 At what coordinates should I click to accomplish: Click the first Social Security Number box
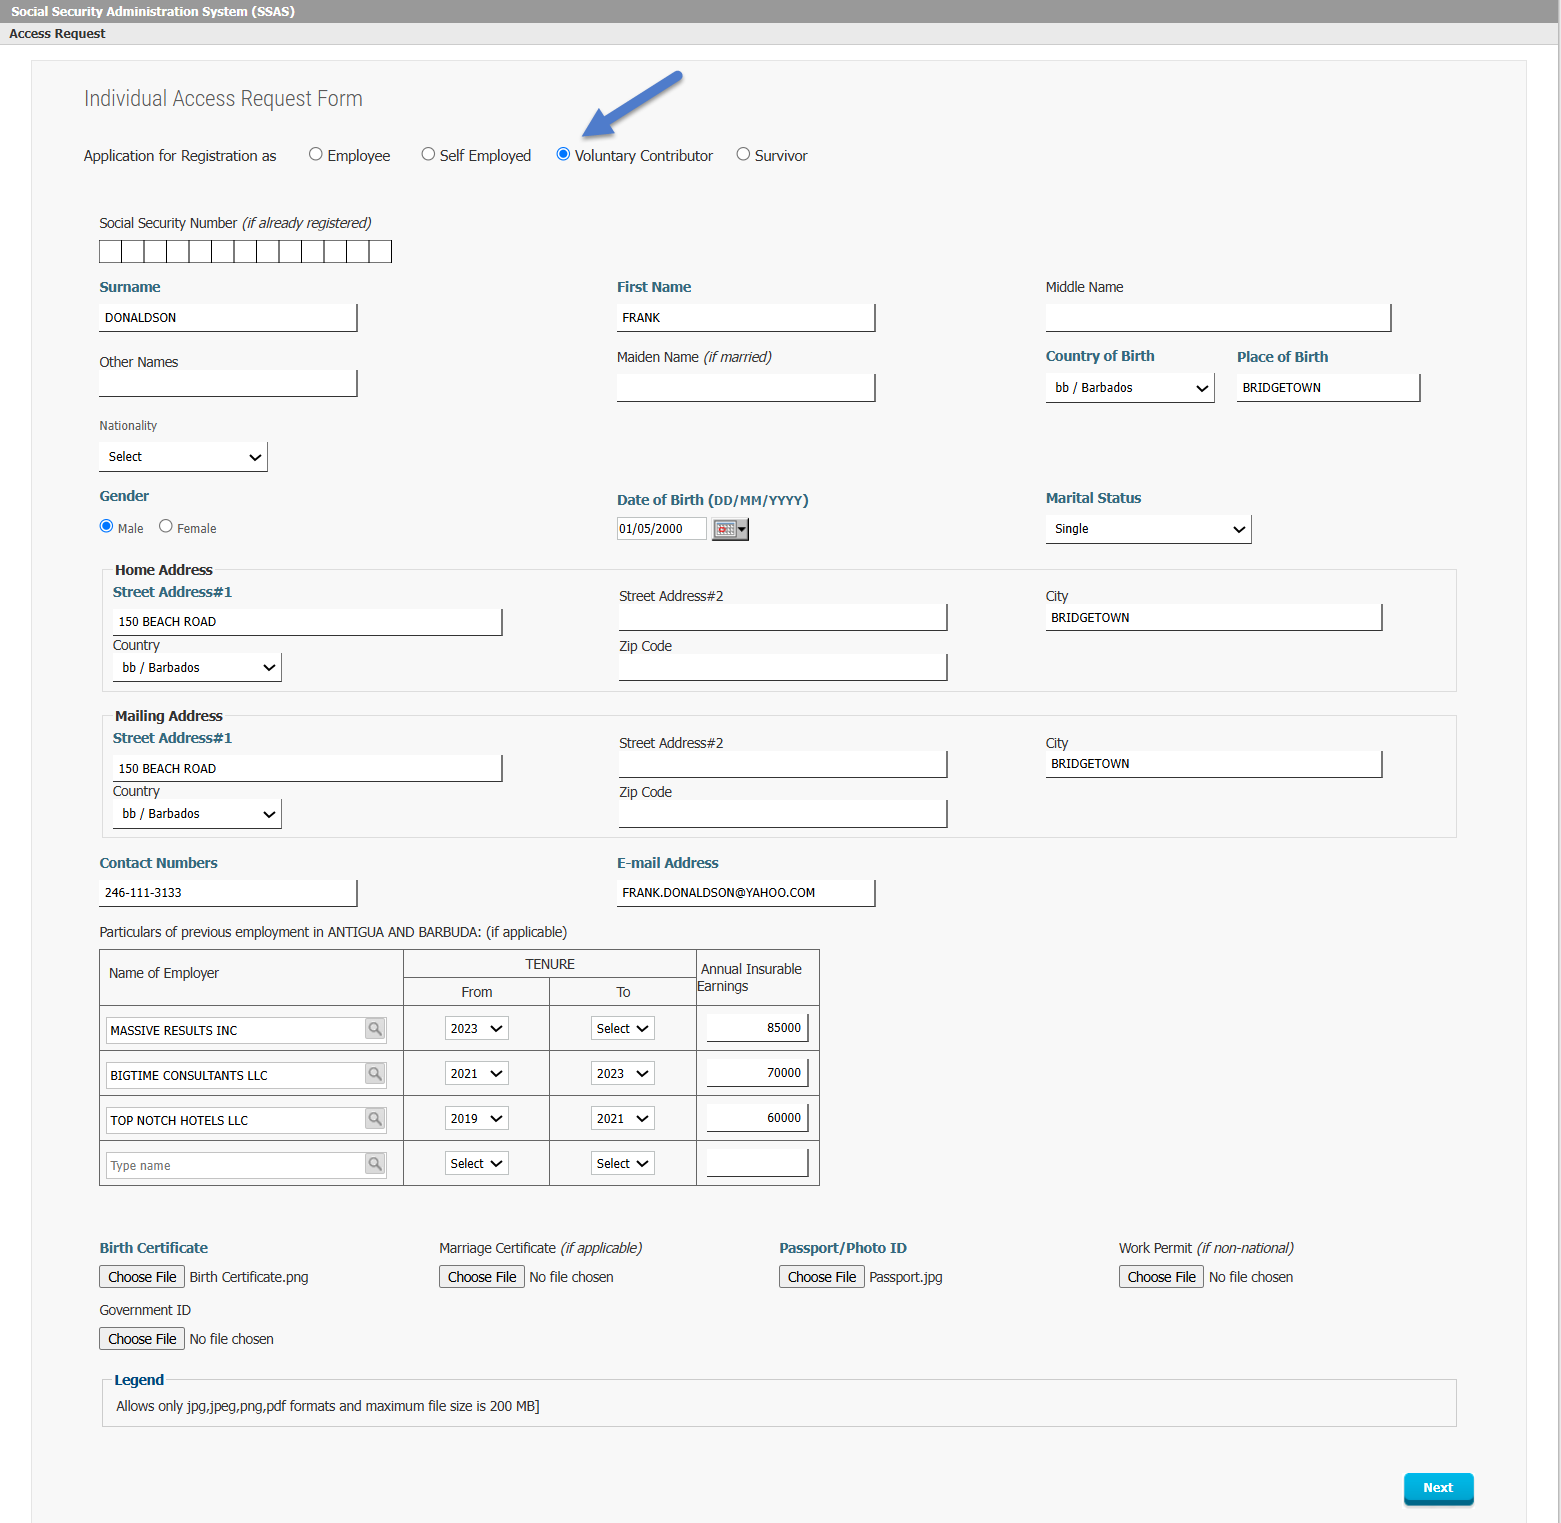coord(110,251)
